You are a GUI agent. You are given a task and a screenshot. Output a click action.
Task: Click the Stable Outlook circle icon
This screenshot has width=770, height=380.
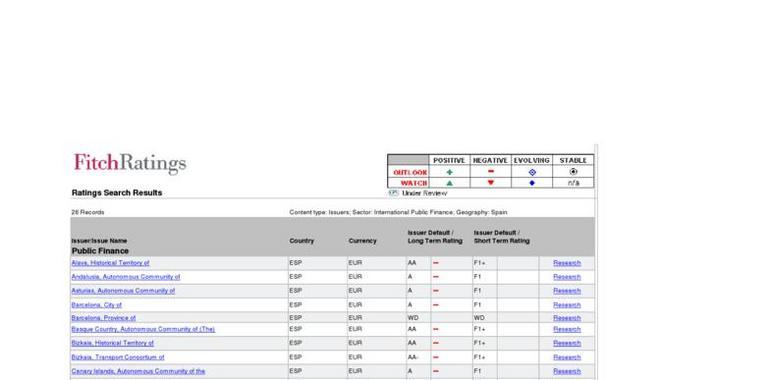tap(573, 172)
